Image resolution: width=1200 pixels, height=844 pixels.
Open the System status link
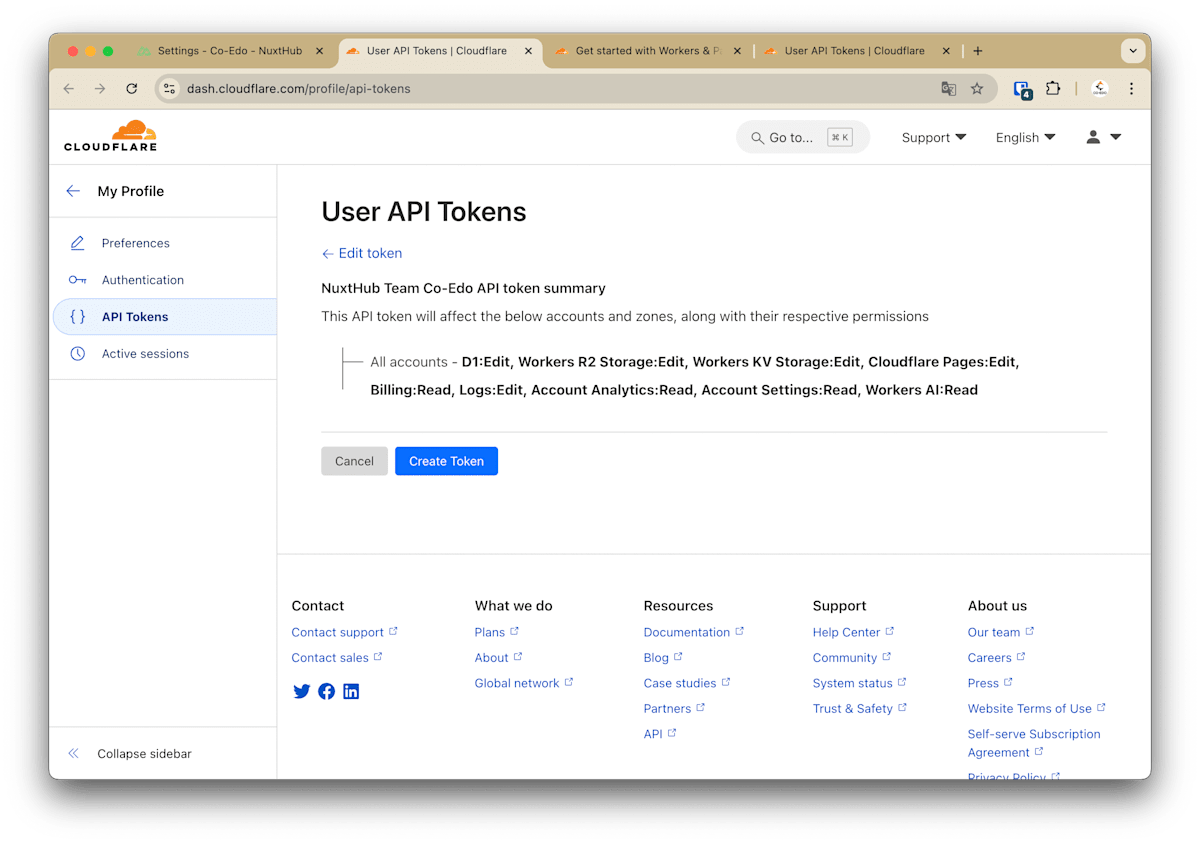click(860, 683)
